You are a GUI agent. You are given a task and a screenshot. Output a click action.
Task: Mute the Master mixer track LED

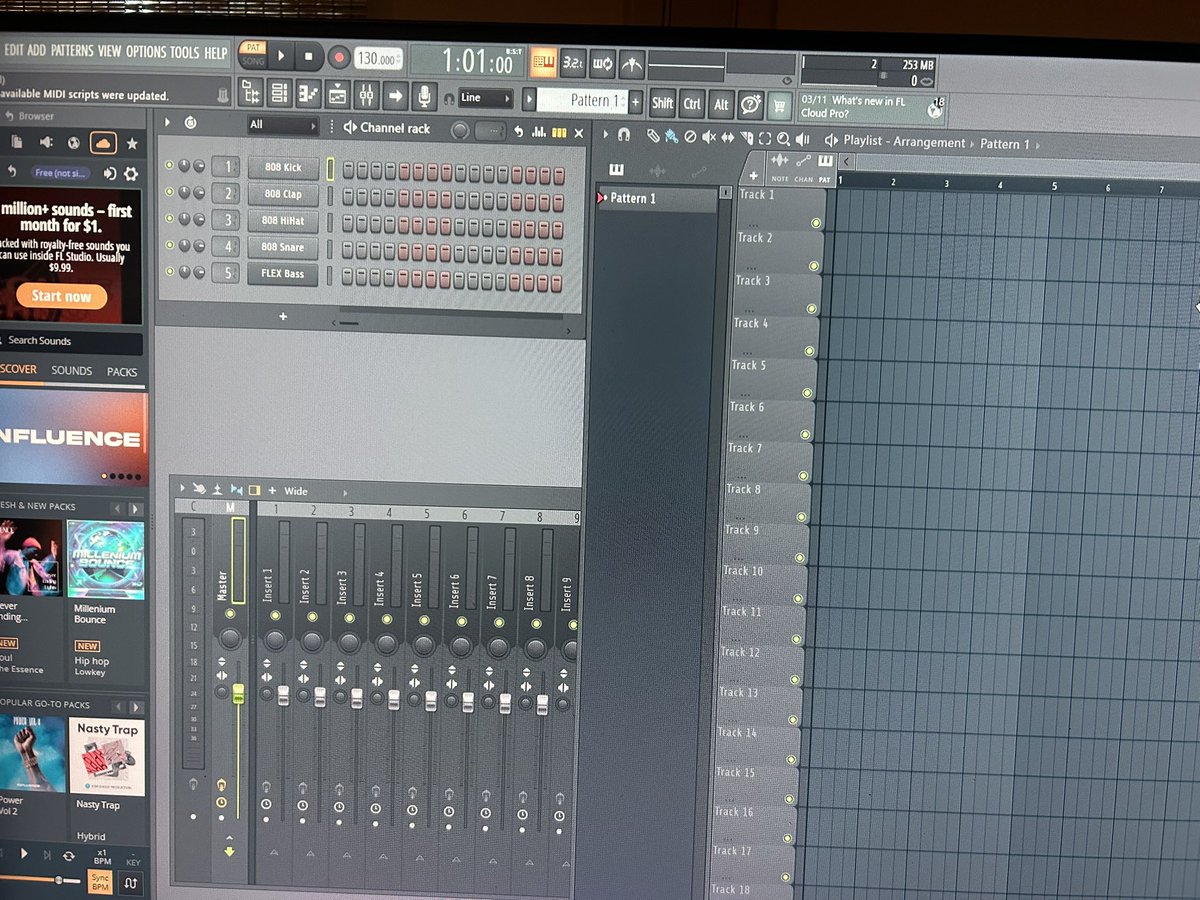click(231, 614)
